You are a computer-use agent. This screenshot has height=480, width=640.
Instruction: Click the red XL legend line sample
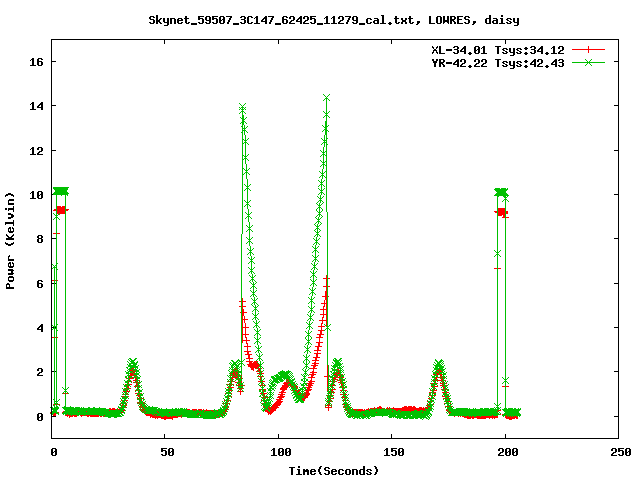click(x=590, y=48)
